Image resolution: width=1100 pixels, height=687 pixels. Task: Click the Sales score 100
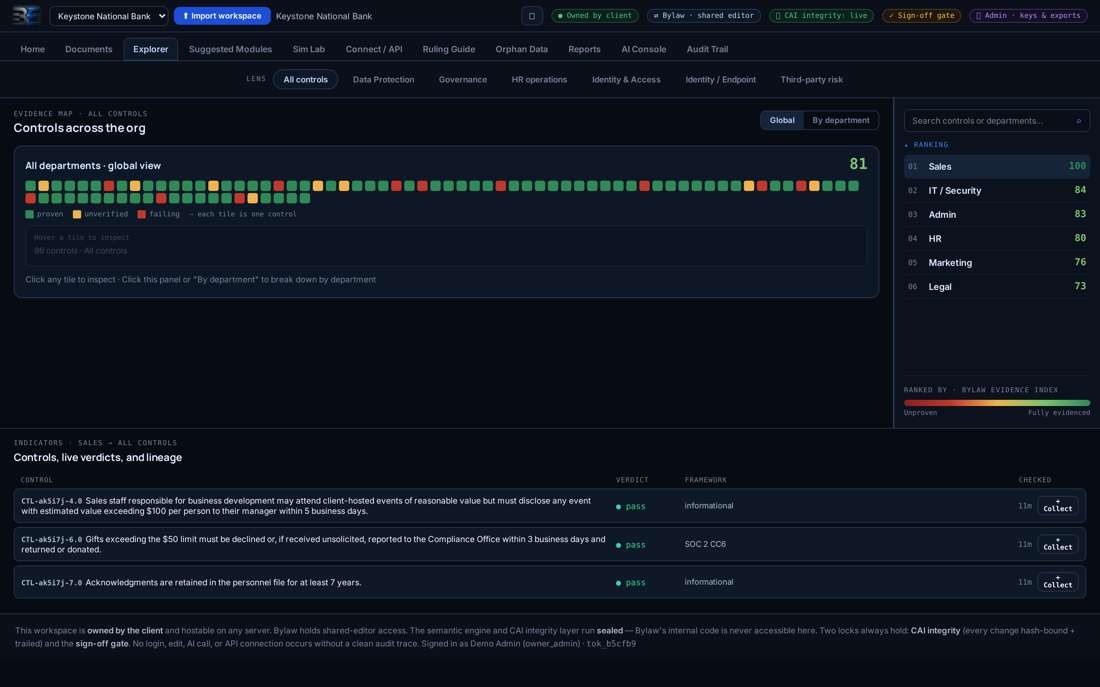[x=1077, y=166]
